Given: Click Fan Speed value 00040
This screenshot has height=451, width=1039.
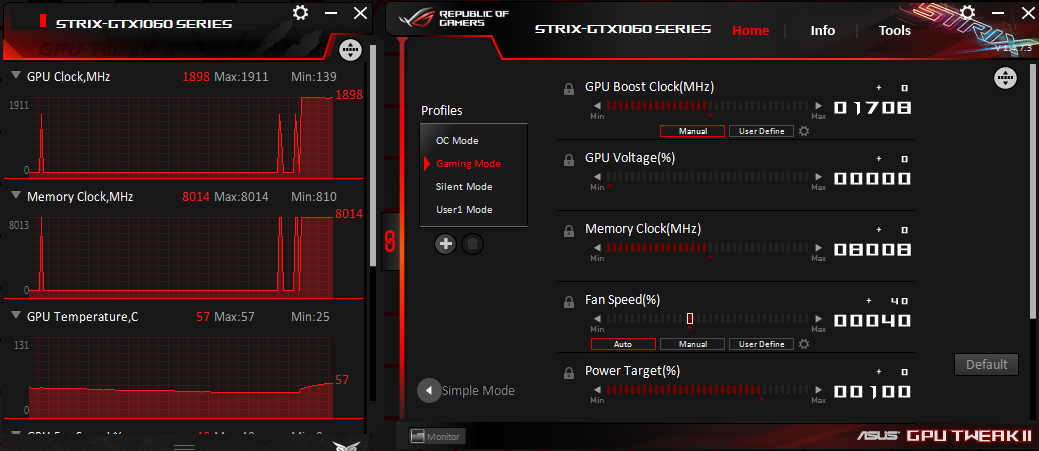Looking at the screenshot, I should click(872, 321).
